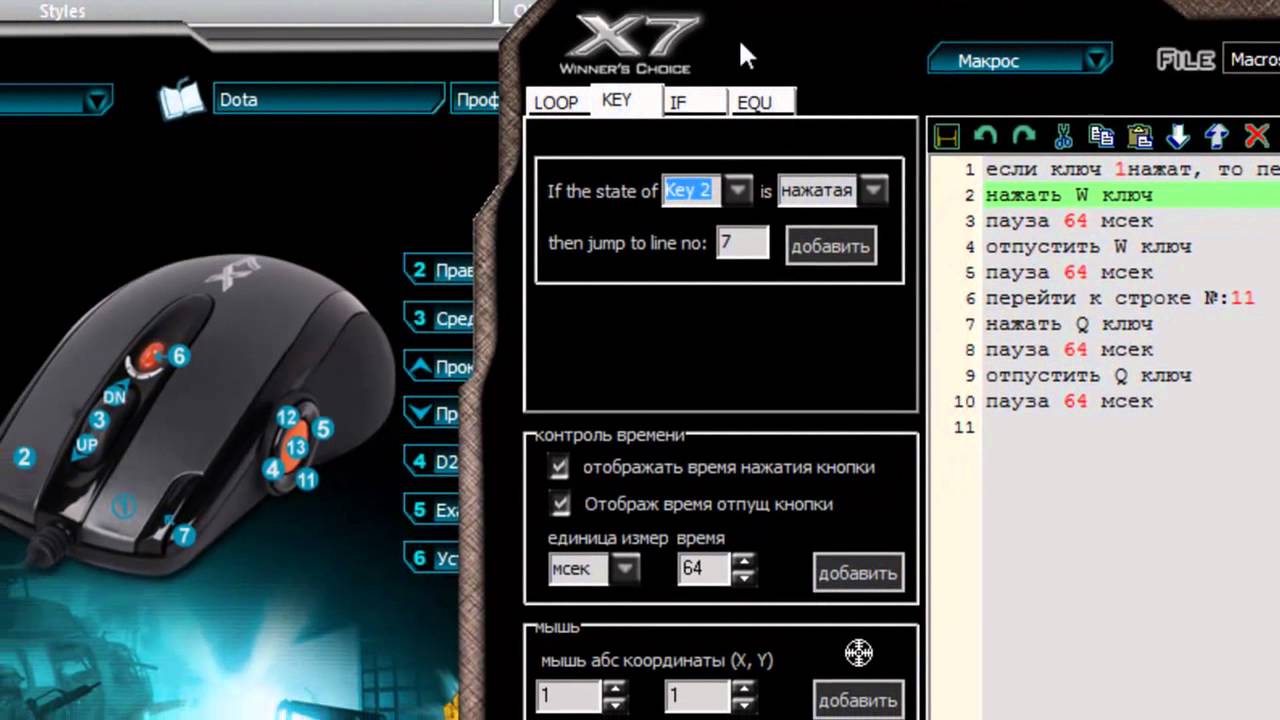Switch to the LOOP tab
The image size is (1280, 720).
click(x=556, y=102)
